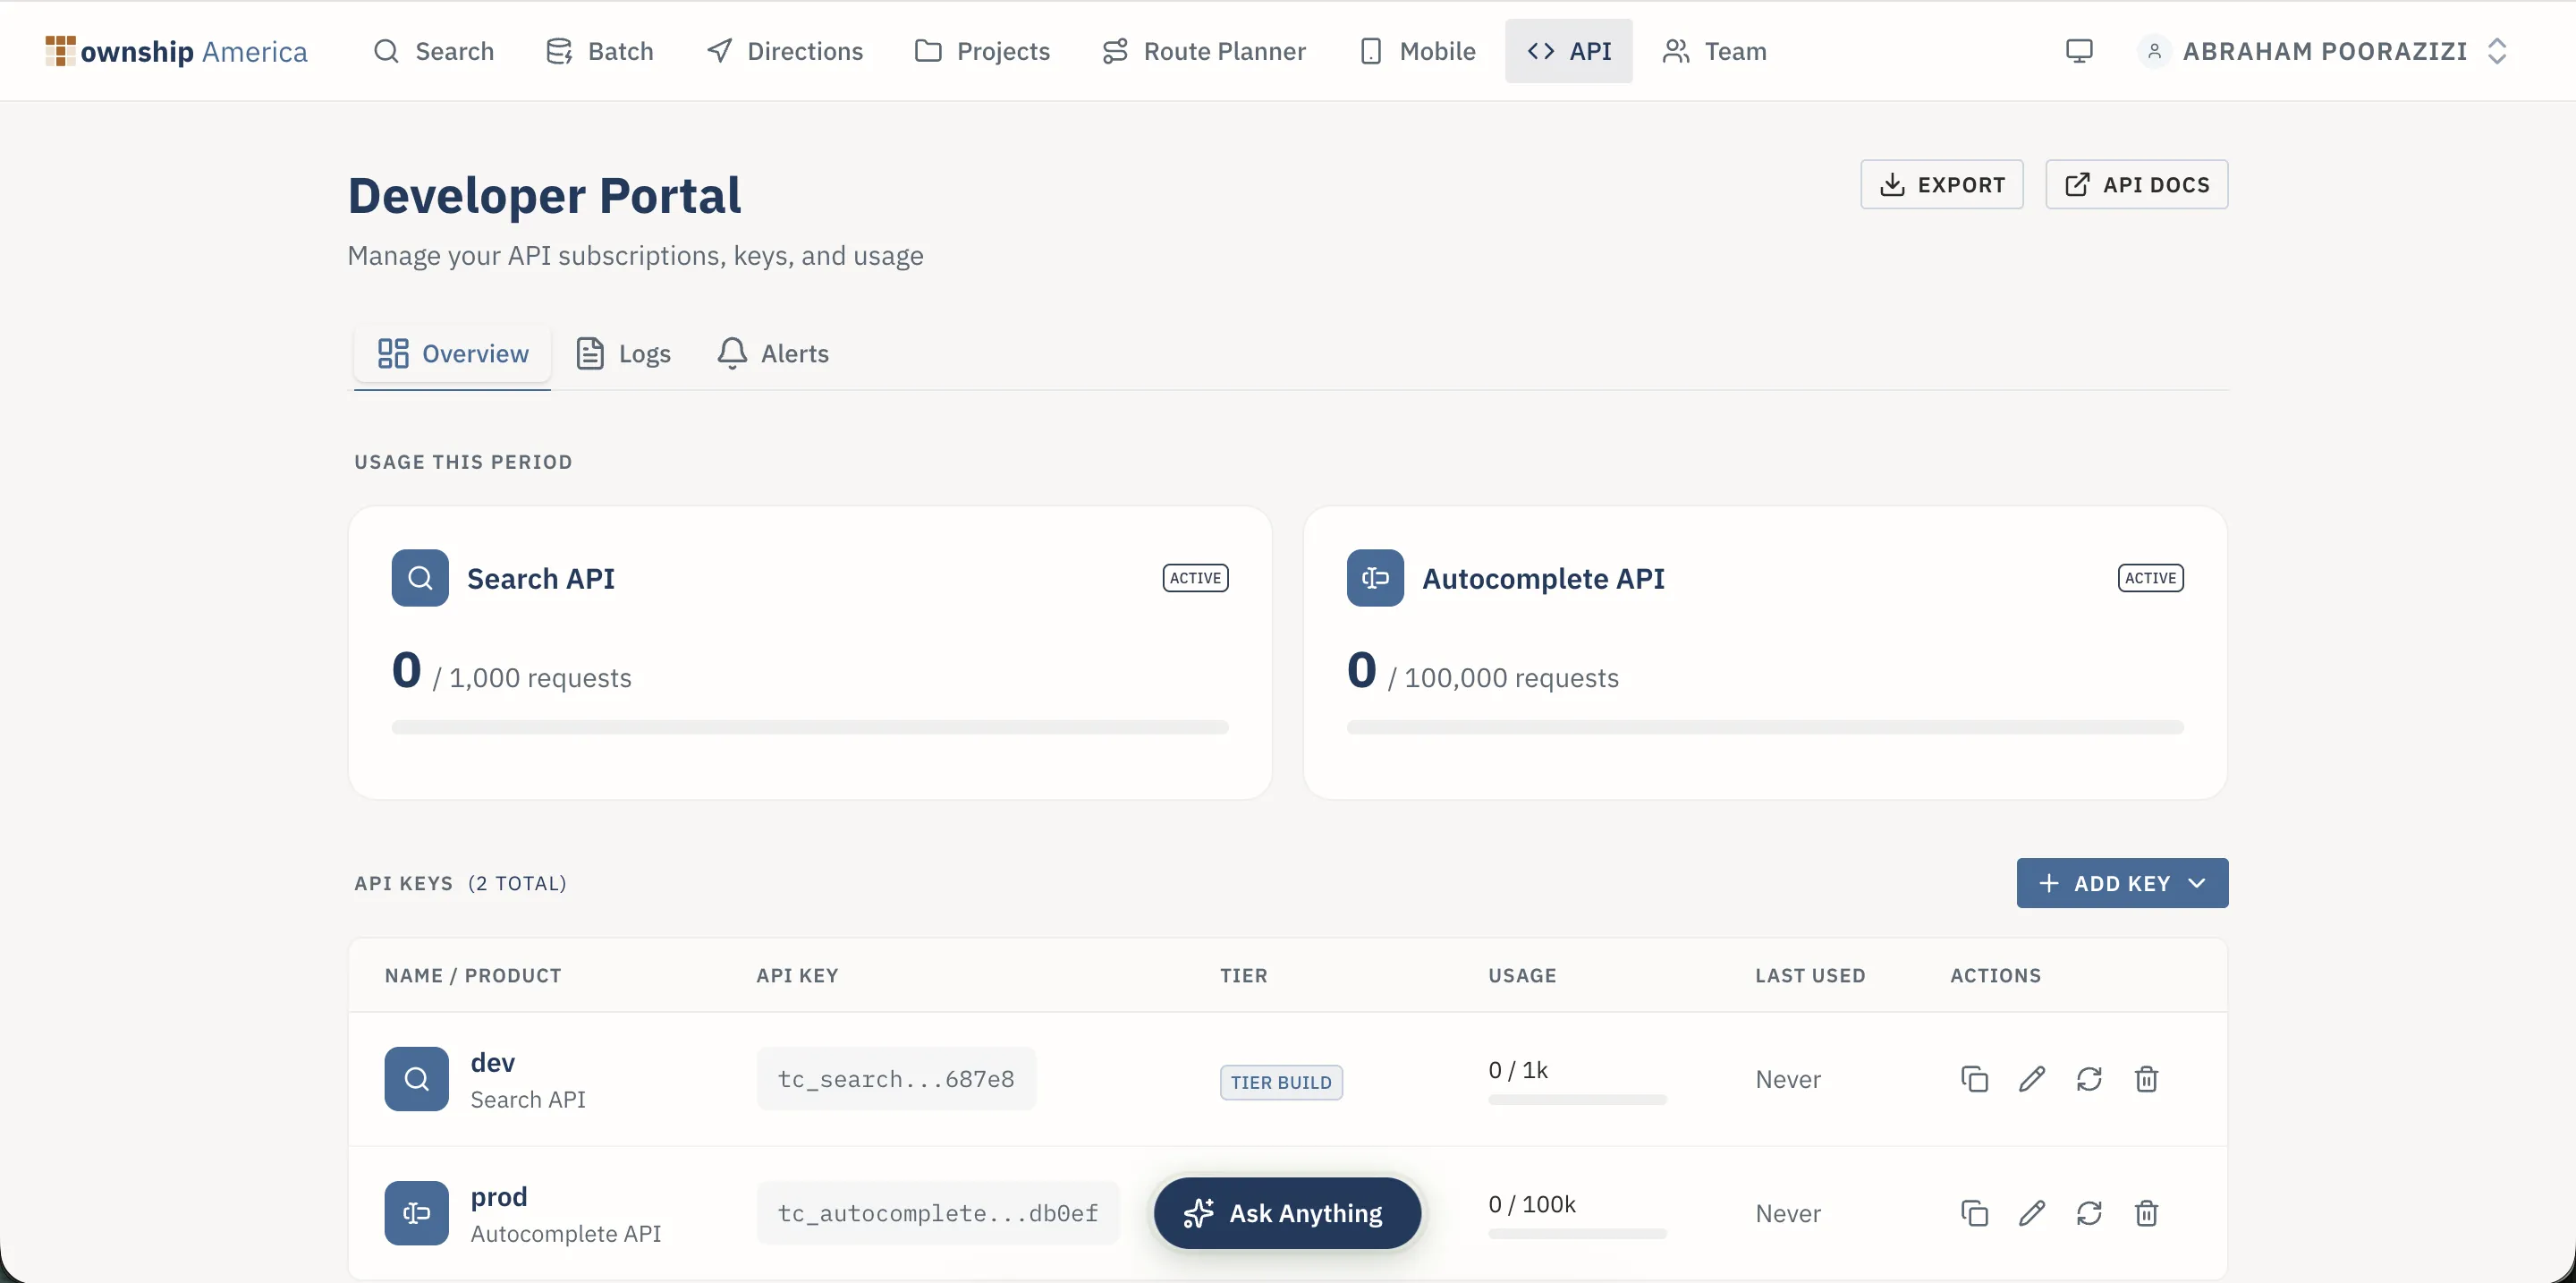Image resolution: width=2576 pixels, height=1283 pixels.
Task: Expand options on the API nav item
Action: (1568, 51)
